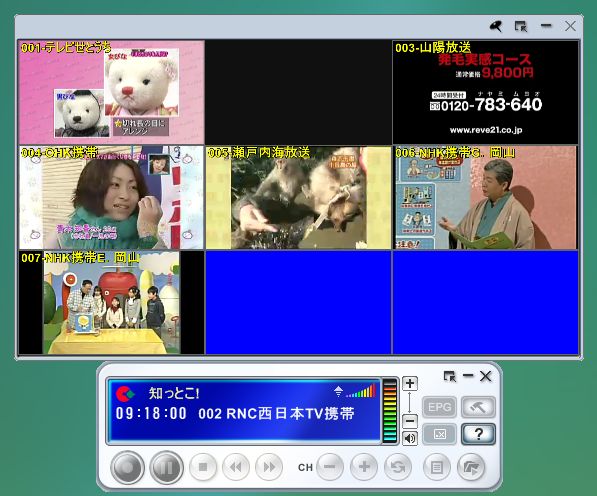Click the volume slider track between plus and minus
The image size is (597, 496).
click(410, 403)
